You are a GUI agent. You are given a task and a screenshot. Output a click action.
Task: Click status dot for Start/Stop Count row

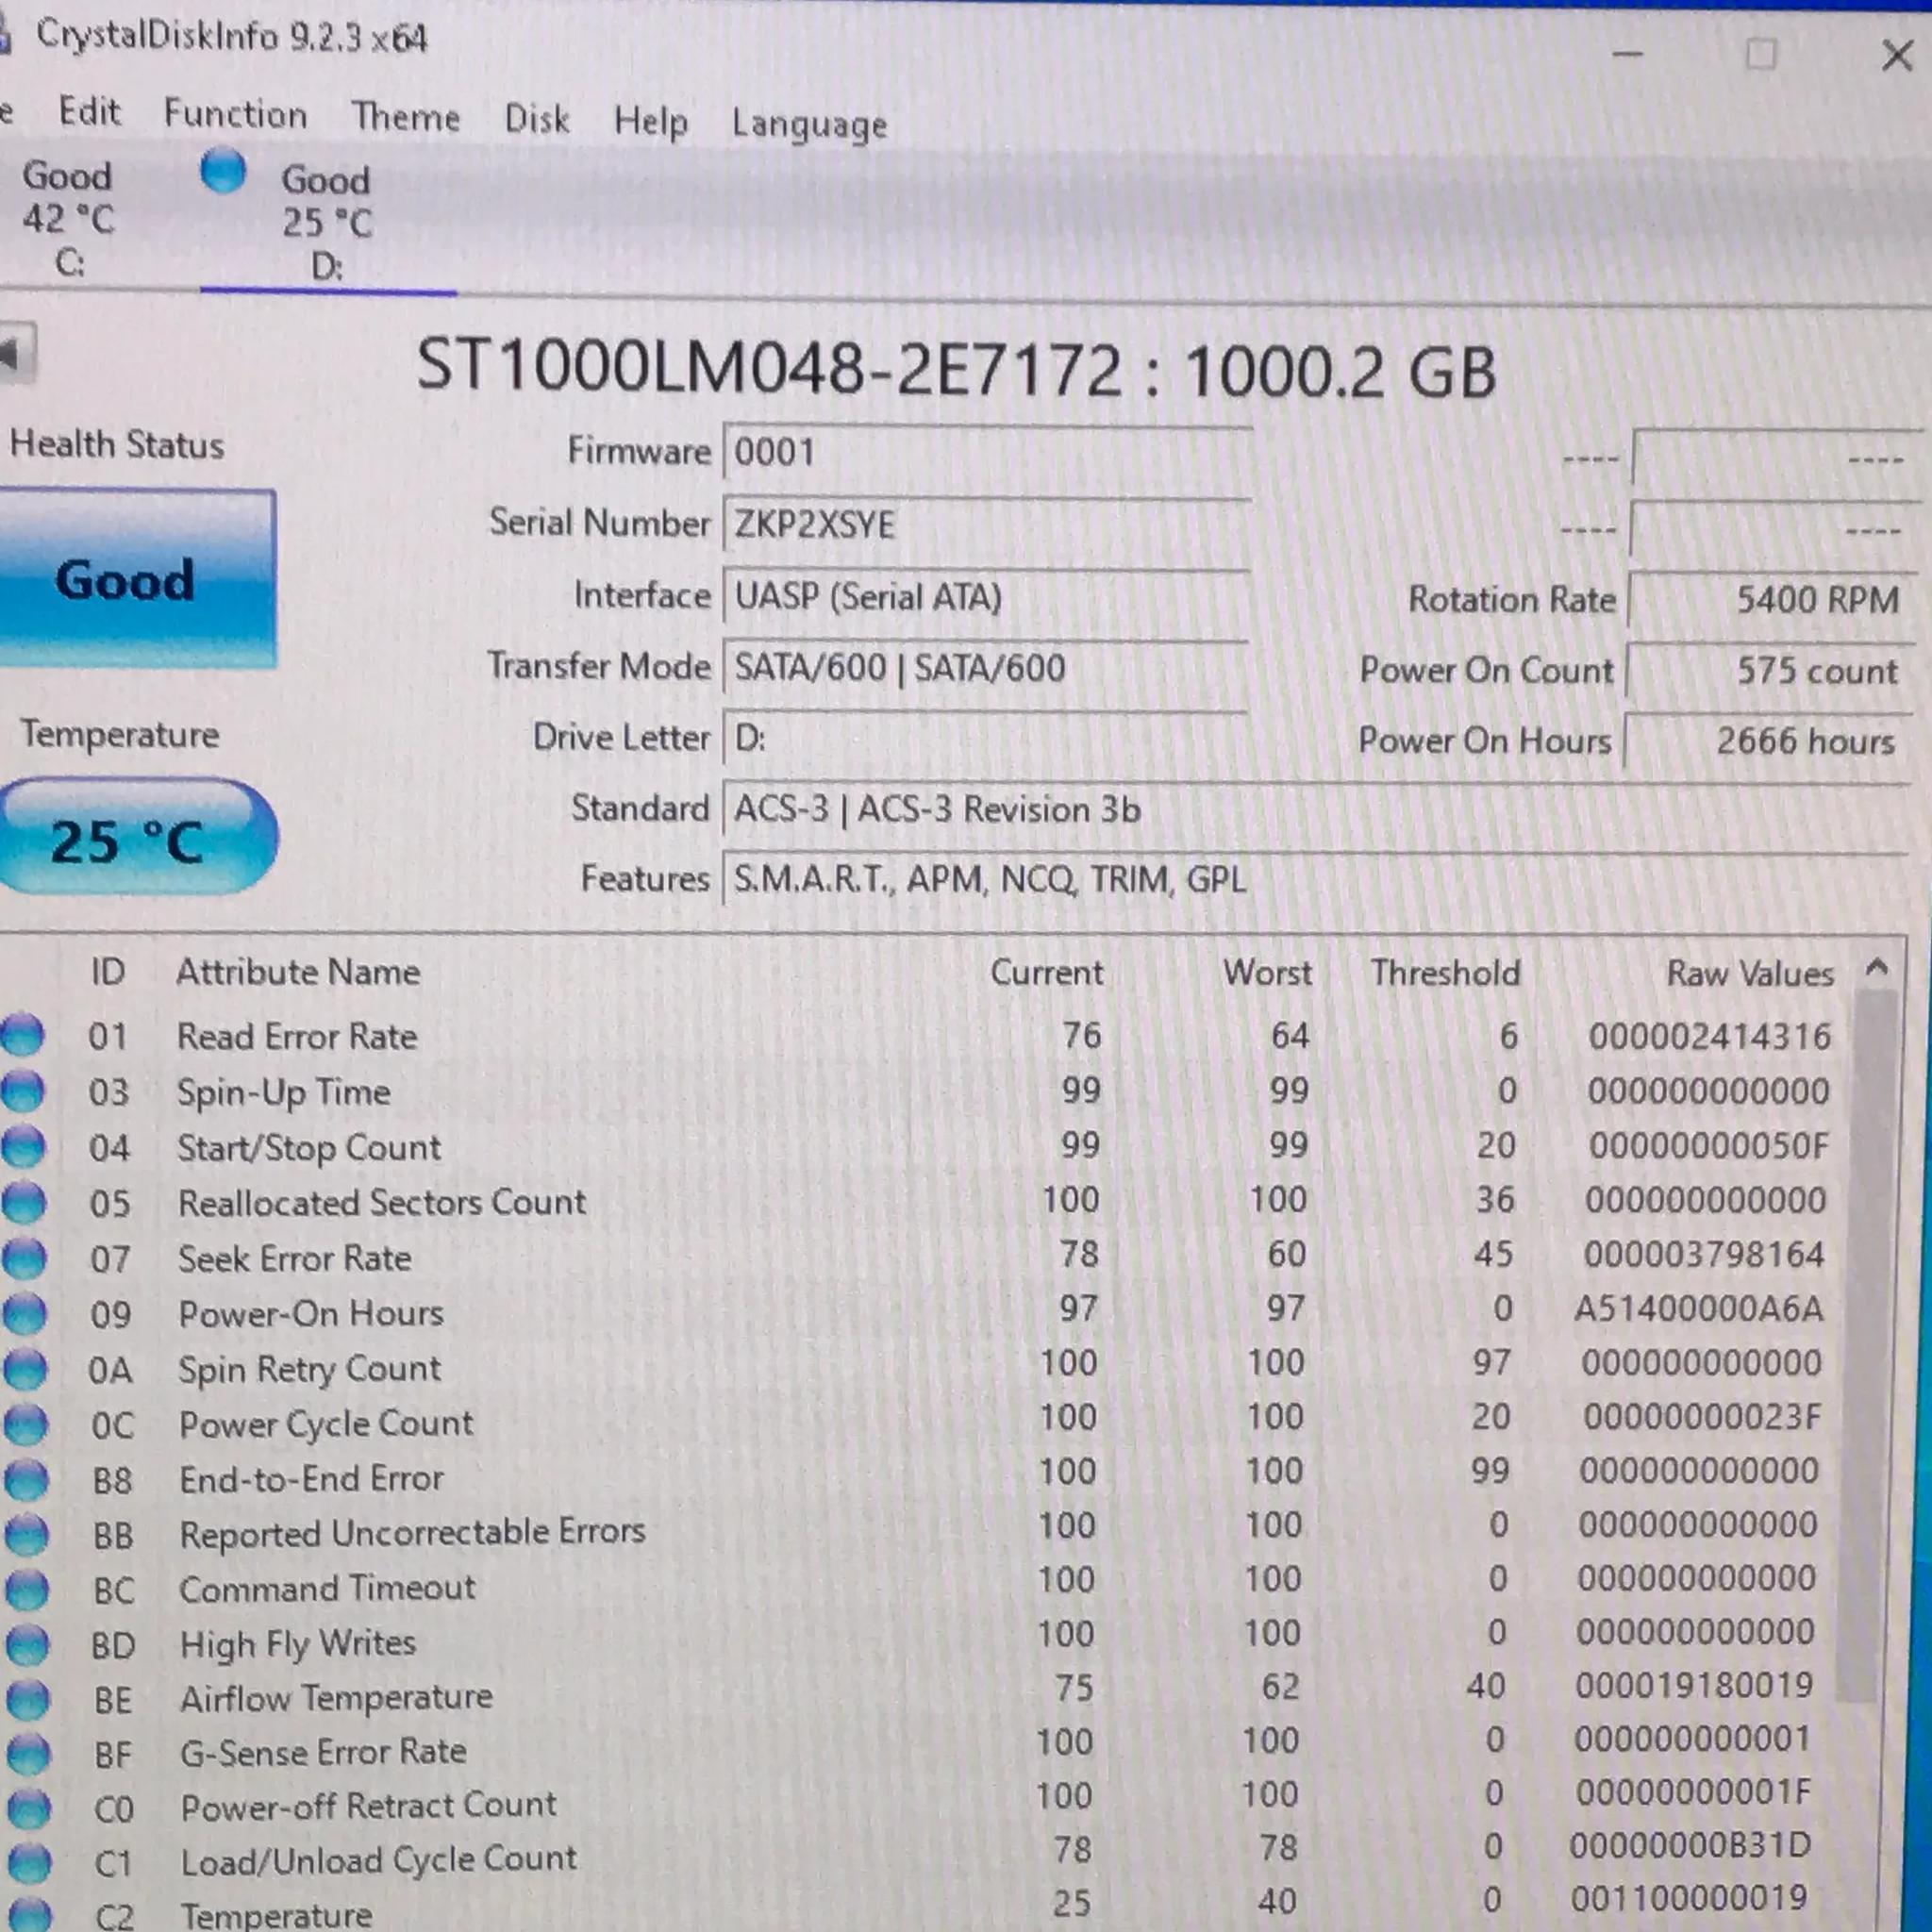pyautogui.click(x=23, y=1146)
